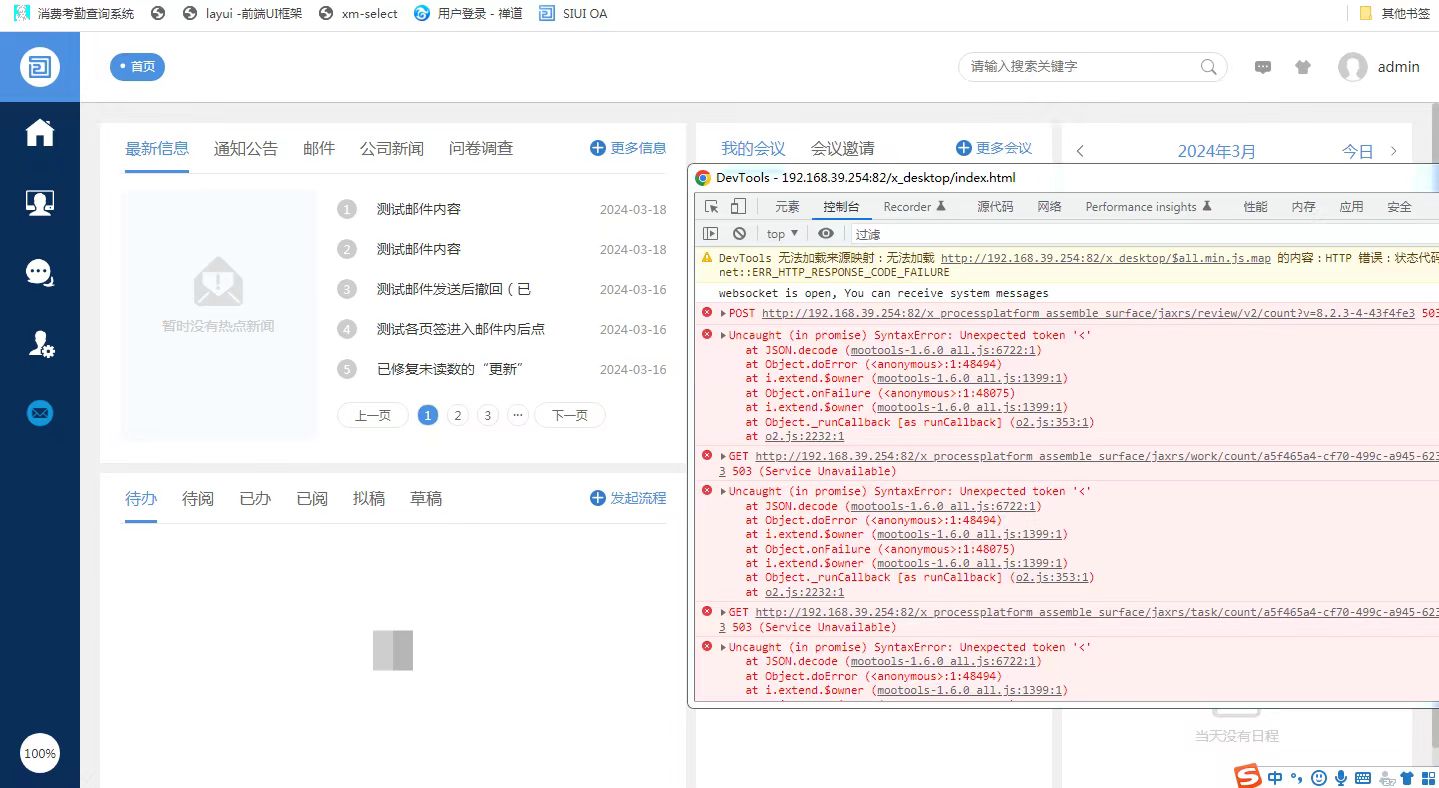This screenshot has height=788, width=1439.
Task: Open the round mail icon in the sidebar
Action: tap(40, 413)
